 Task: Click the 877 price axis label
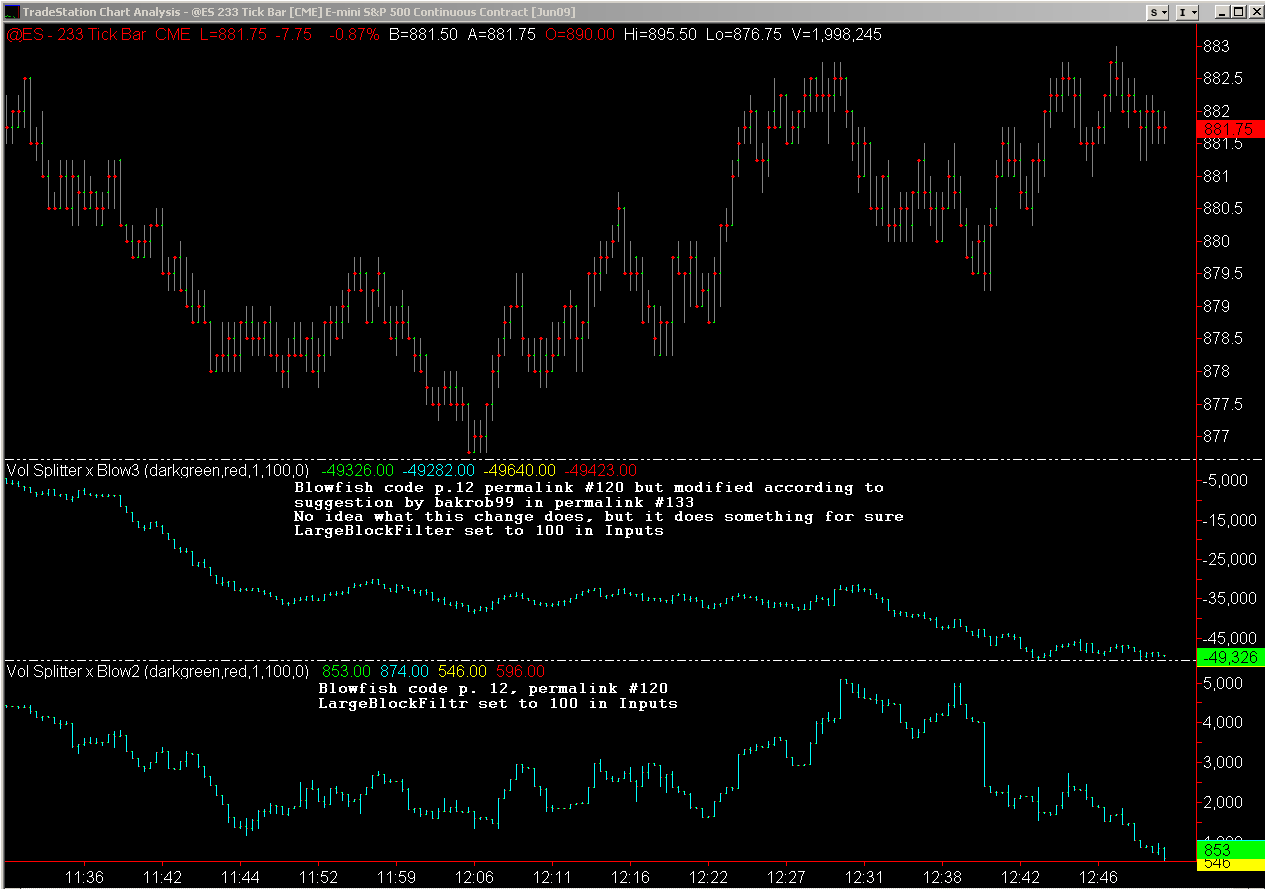(x=1216, y=437)
